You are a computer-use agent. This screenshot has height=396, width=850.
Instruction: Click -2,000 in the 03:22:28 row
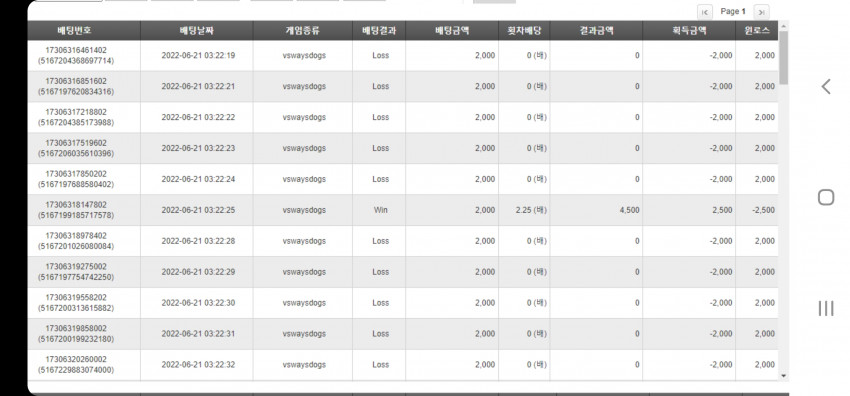click(x=721, y=241)
